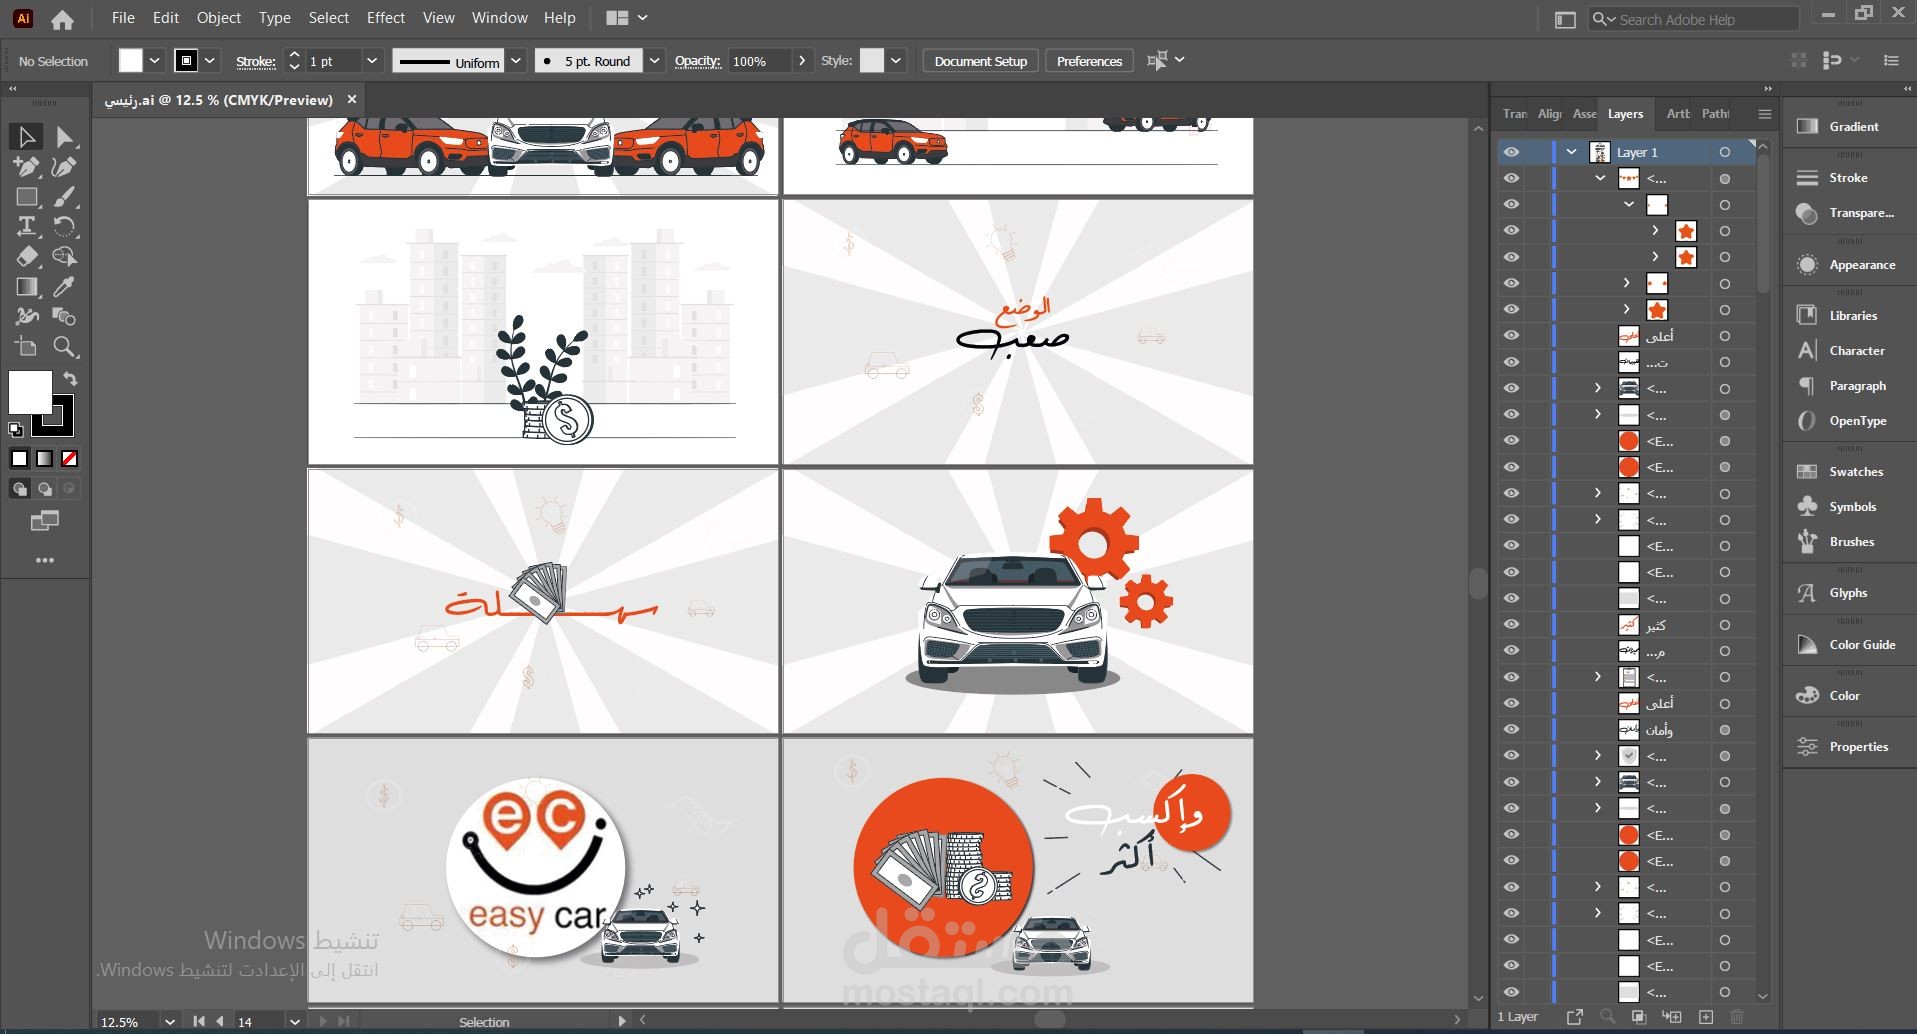Viewport: 1917px width, 1034px height.
Task: Select the Blend tool
Action: tap(65, 317)
